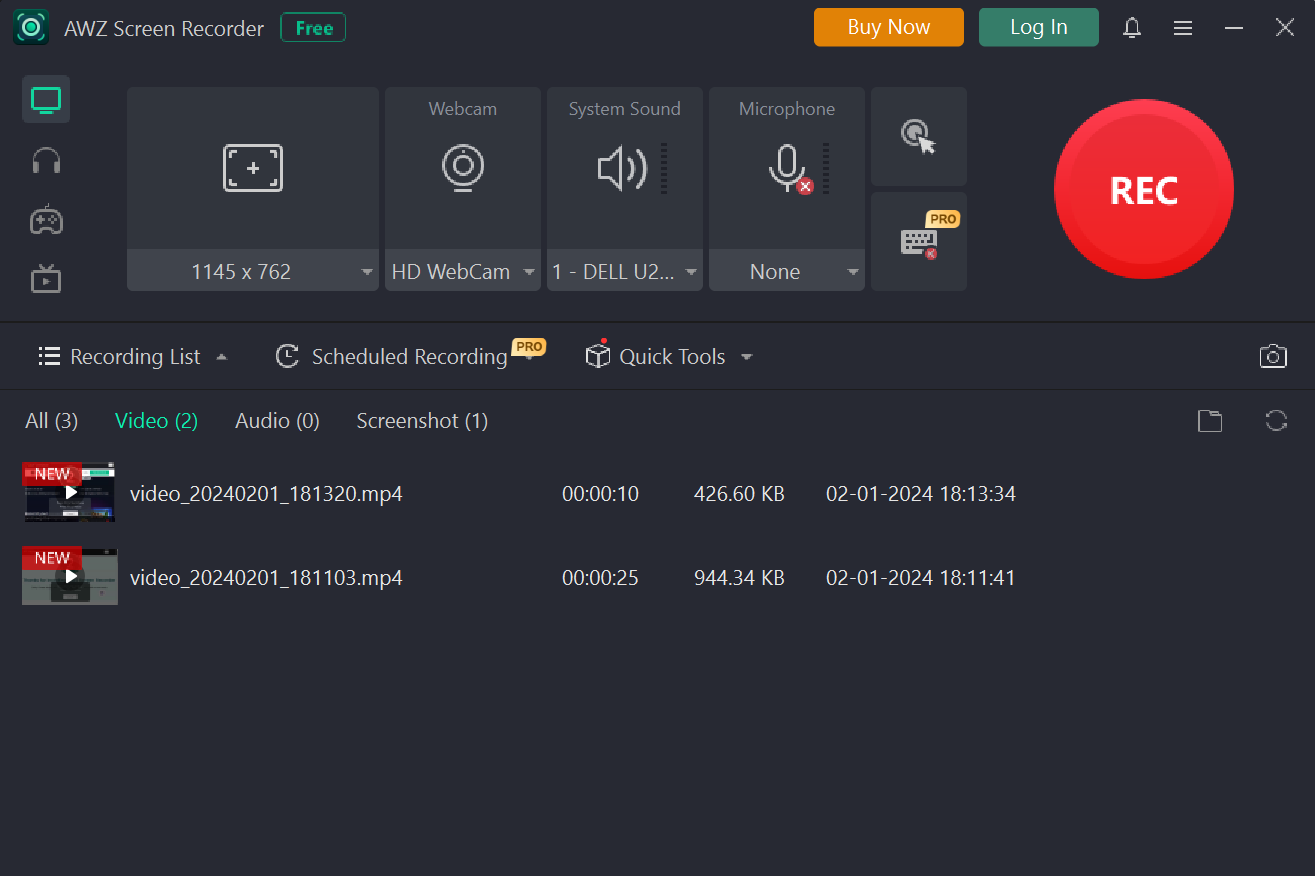Toggle the Microphone input on
Screen dimensions: 1315x876
tap(786, 167)
